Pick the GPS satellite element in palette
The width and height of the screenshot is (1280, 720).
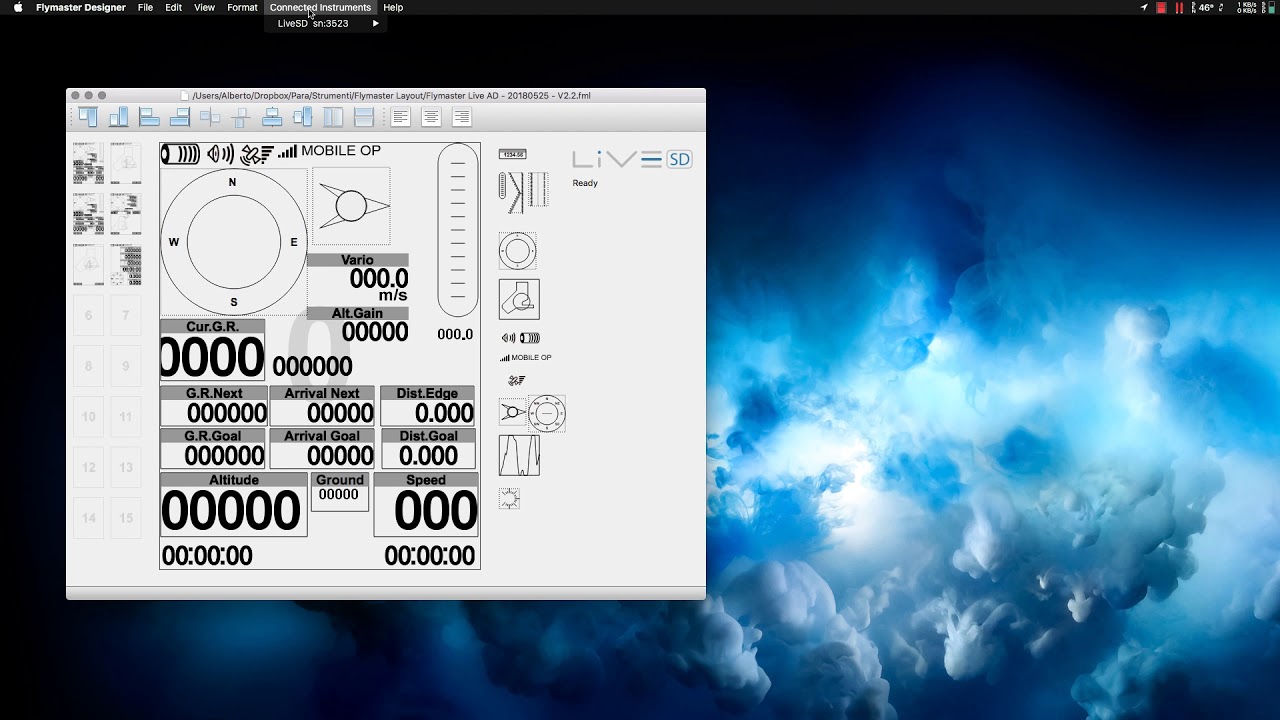(516, 380)
